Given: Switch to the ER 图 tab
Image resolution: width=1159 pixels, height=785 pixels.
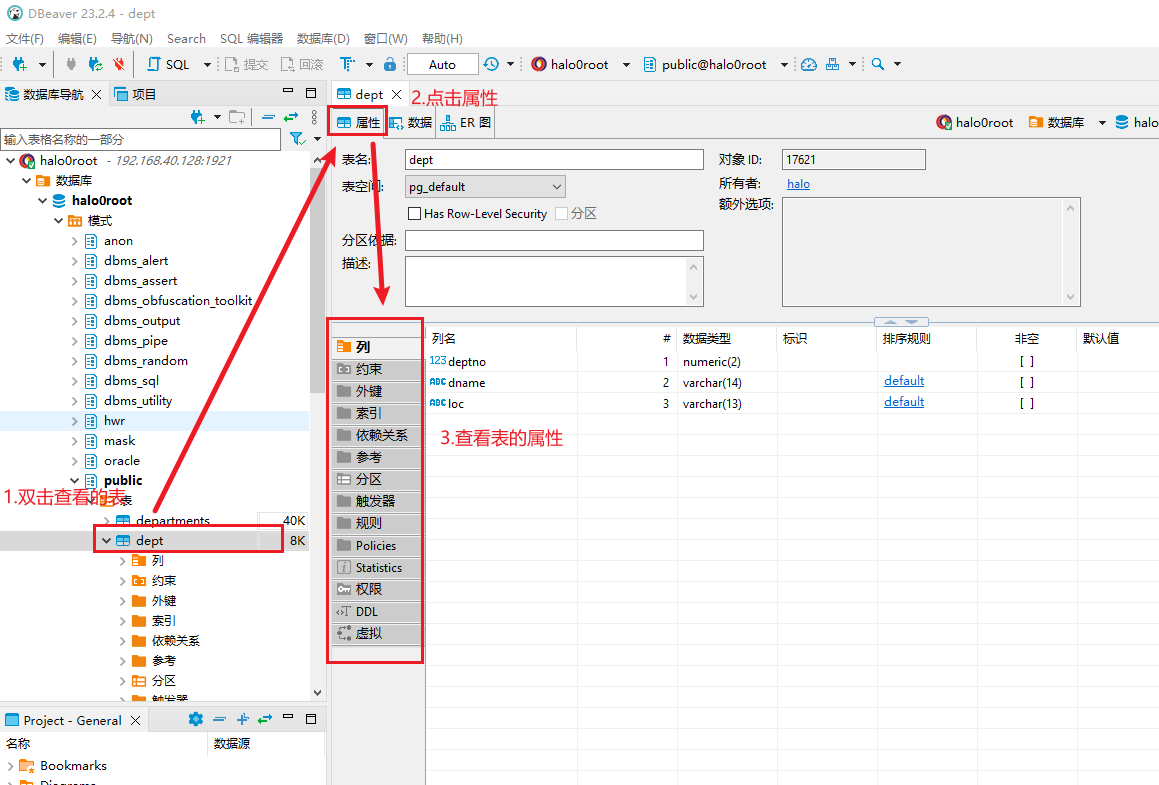Looking at the screenshot, I should pyautogui.click(x=466, y=123).
